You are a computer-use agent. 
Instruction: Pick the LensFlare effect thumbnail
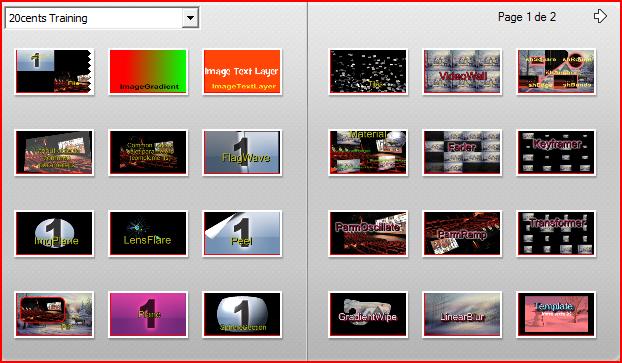tap(148, 234)
